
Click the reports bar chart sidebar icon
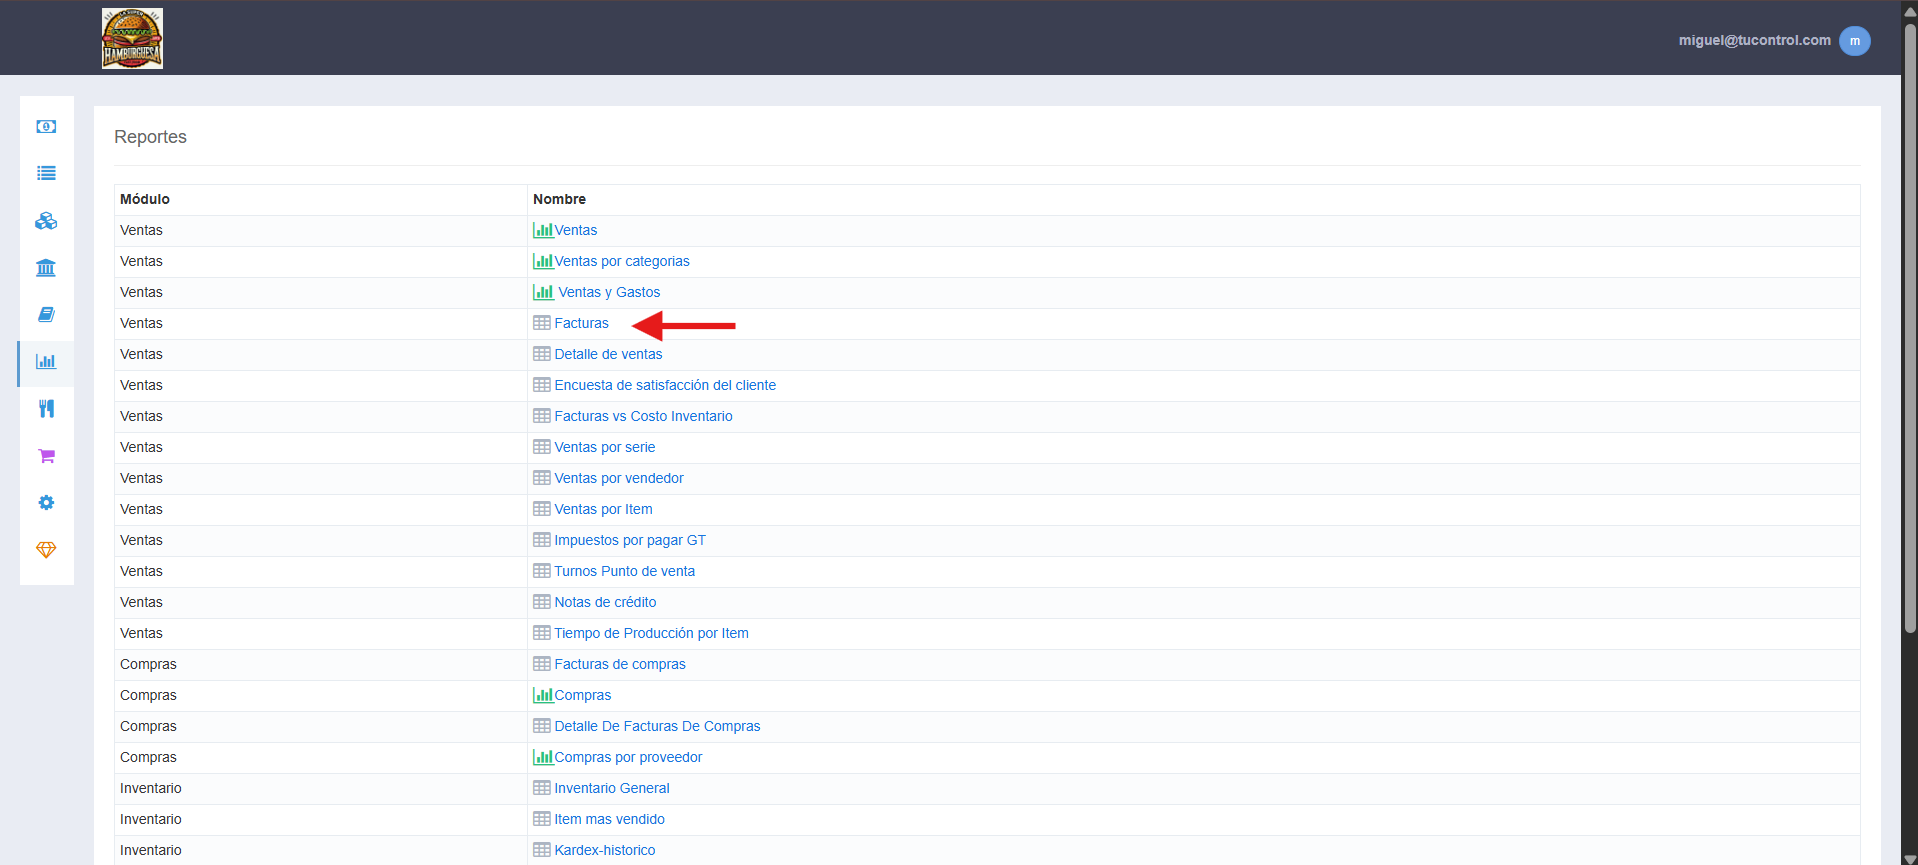click(46, 361)
